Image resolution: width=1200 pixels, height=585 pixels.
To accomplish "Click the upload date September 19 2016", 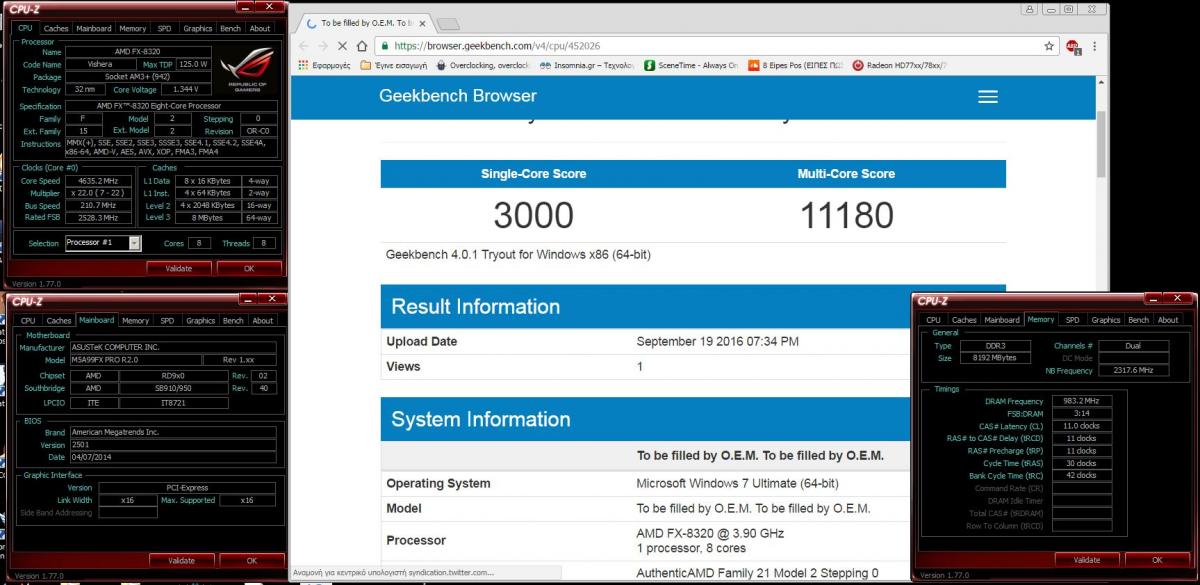I will 718,342.
